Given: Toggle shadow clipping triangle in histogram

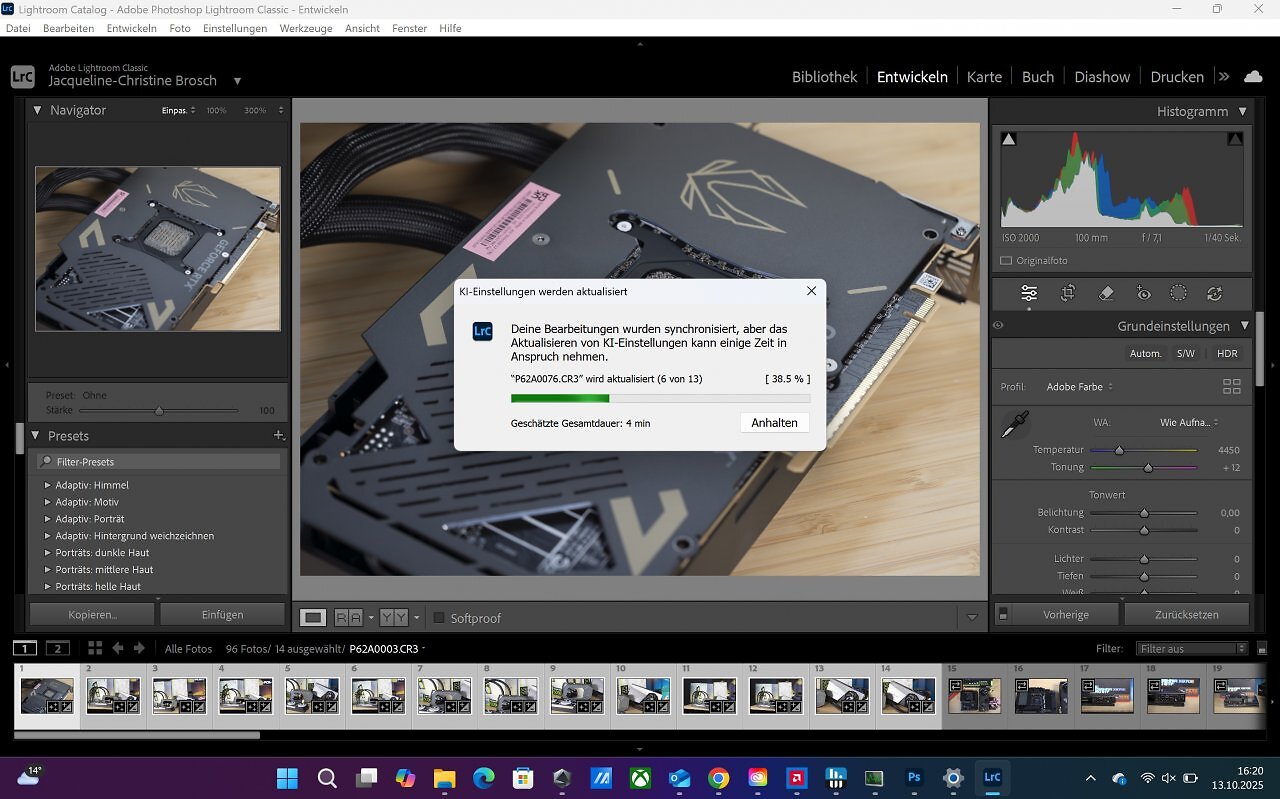Looking at the screenshot, I should coord(1009,139).
